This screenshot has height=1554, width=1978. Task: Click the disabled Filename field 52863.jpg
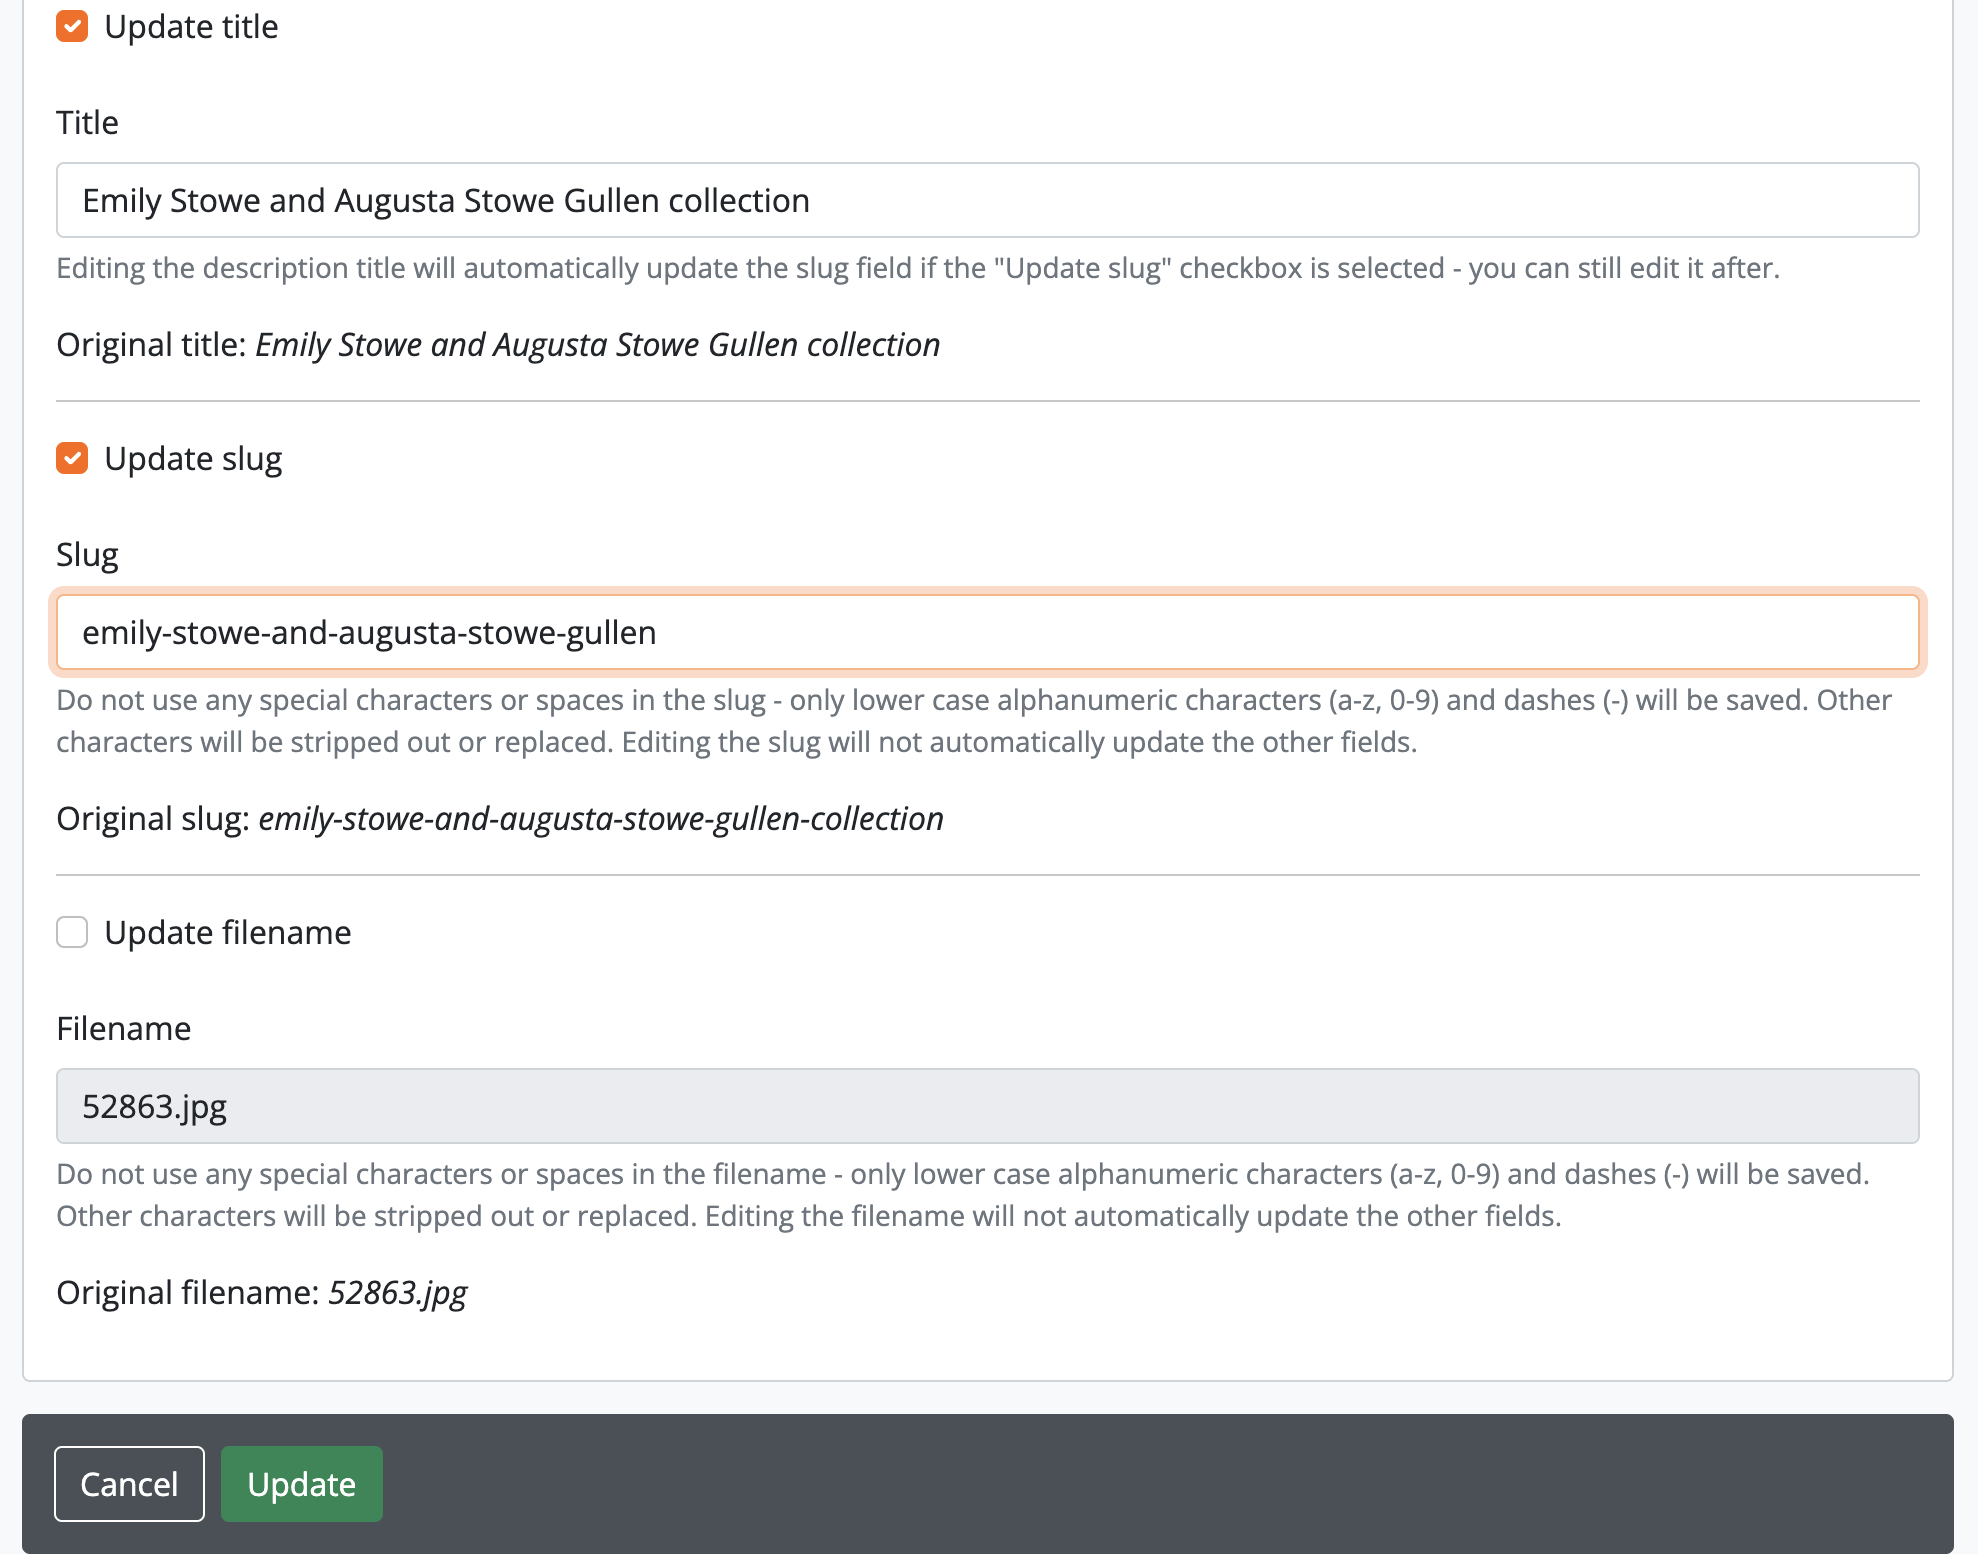[986, 1106]
